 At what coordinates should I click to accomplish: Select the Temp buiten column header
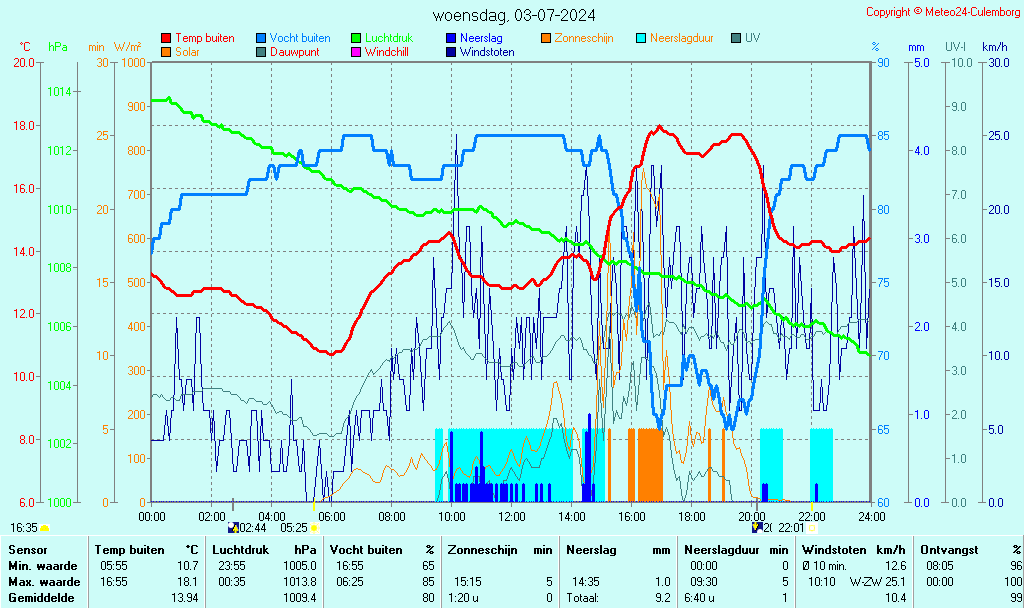click(130, 550)
